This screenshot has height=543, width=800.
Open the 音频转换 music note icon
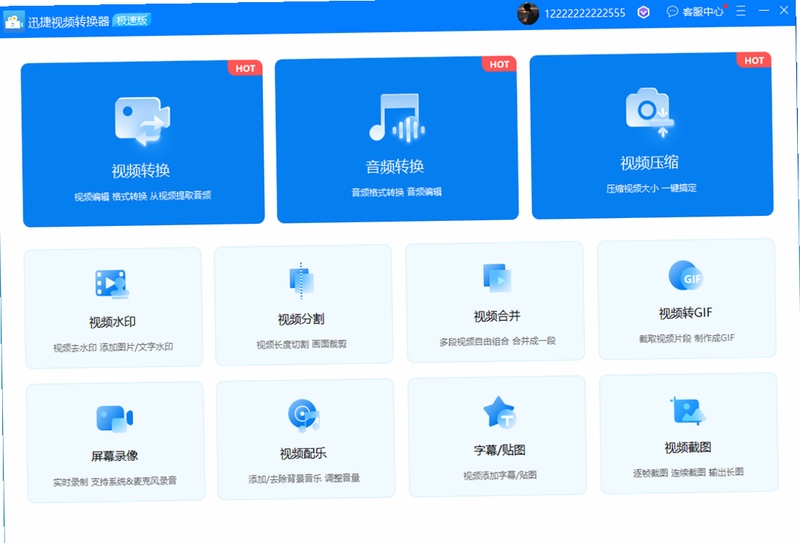tap(397, 118)
